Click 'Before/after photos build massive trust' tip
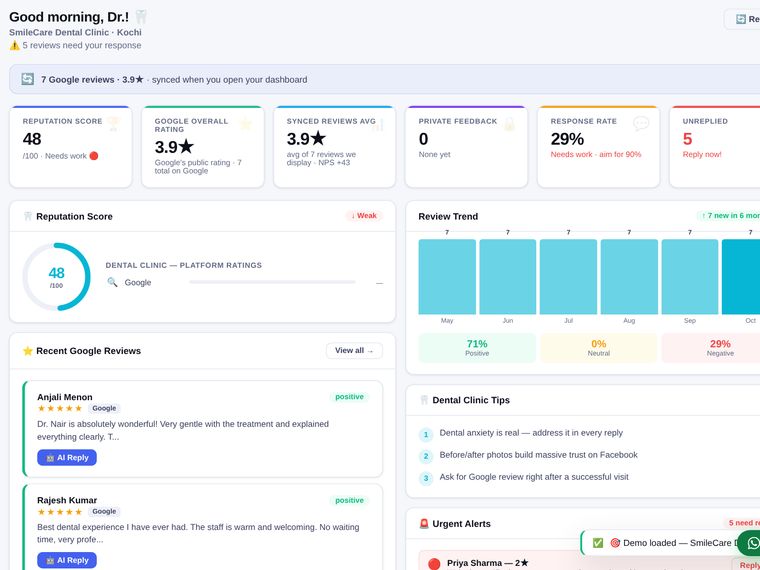 pos(538,455)
